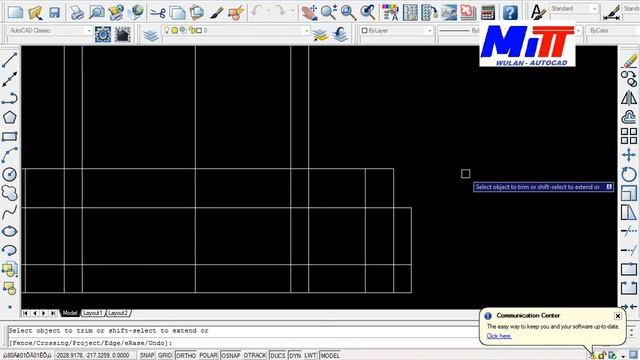
Task: Select the Construction Line tool
Action: 9,79
